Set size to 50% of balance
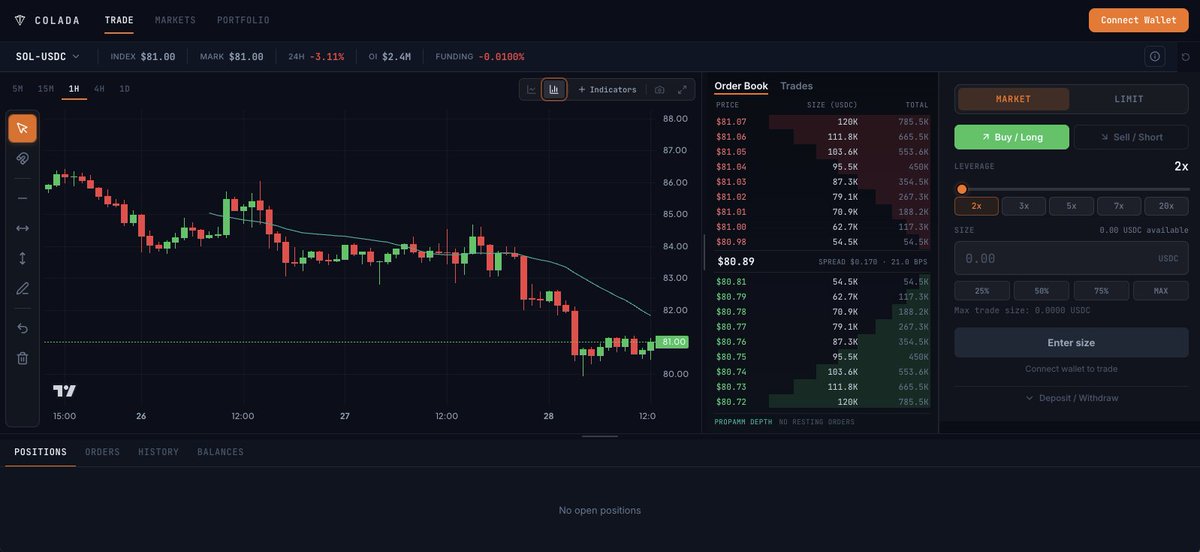Screen dimensions: 1200x552 pyautogui.click(x=1042, y=291)
